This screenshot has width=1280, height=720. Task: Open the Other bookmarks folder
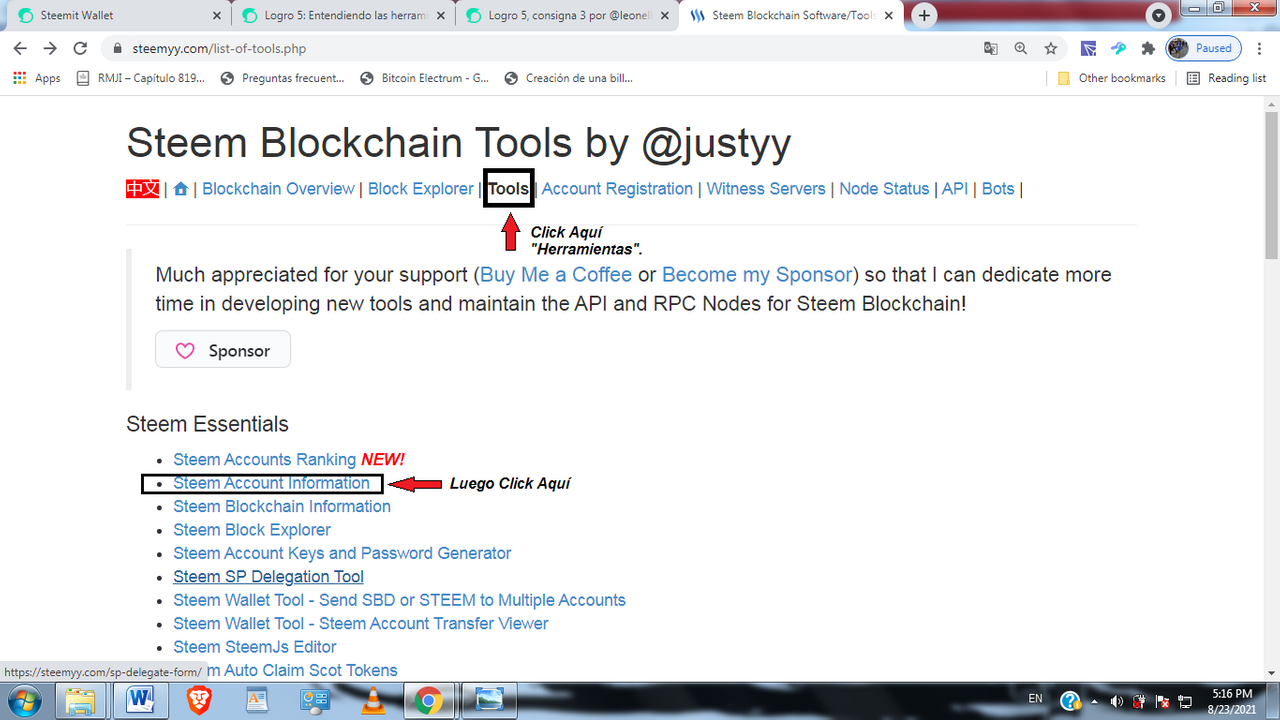[x=1111, y=78]
